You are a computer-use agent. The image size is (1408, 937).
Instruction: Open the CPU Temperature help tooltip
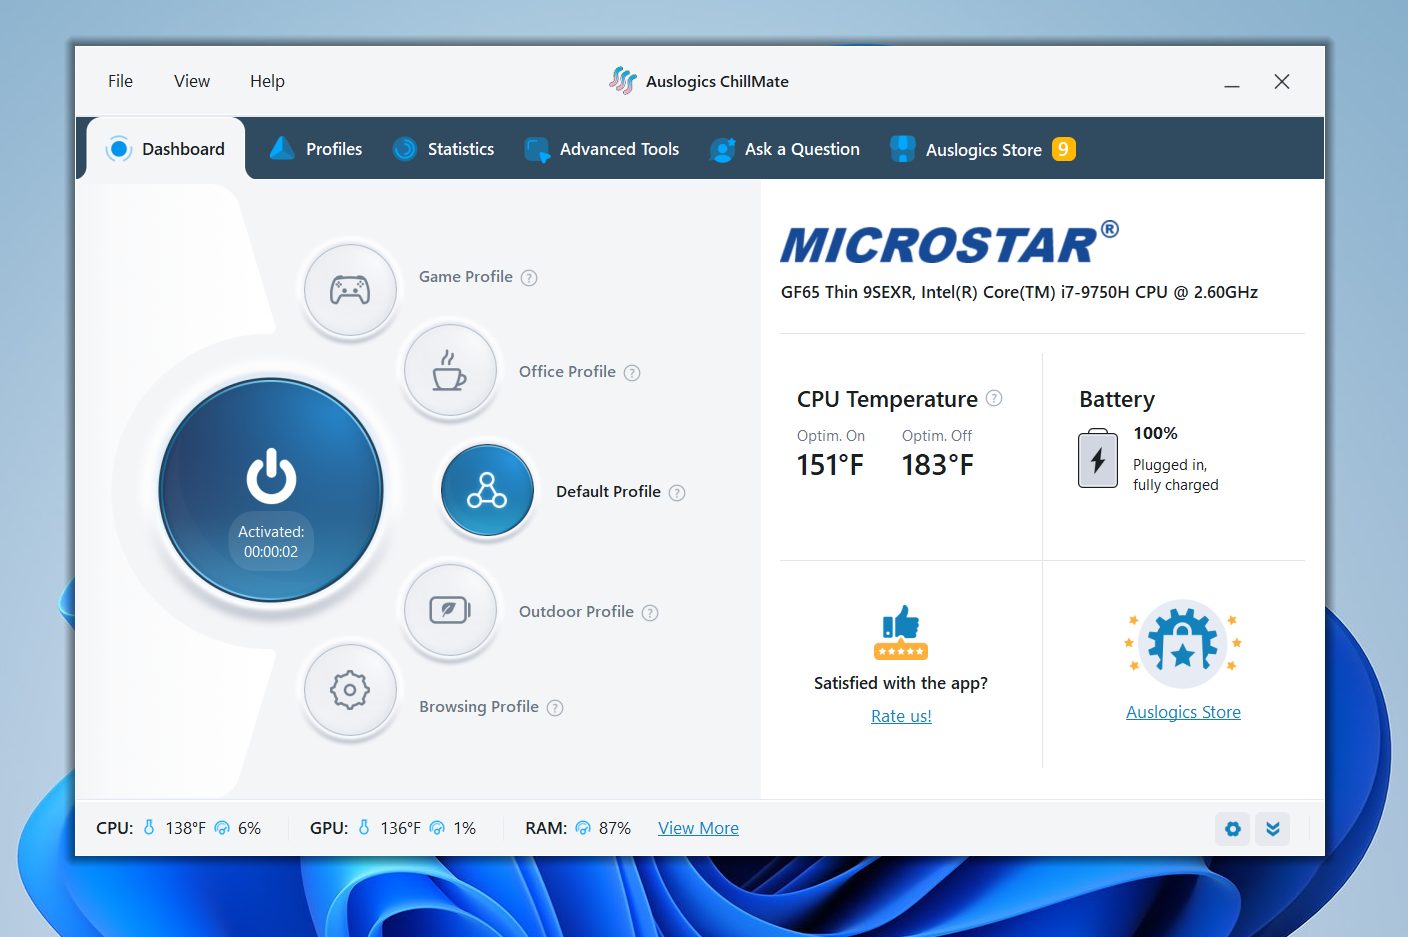tap(994, 398)
